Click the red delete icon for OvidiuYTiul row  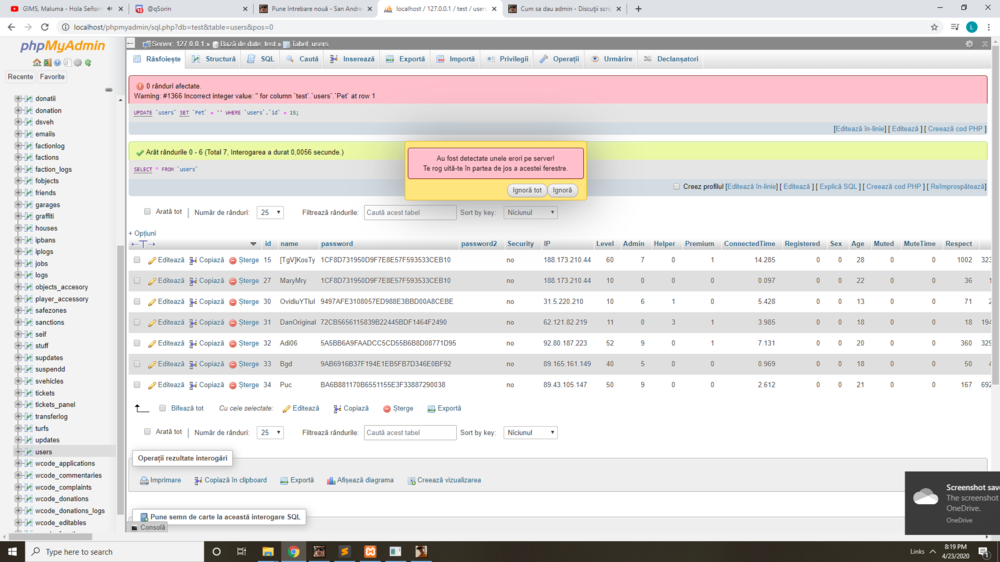[x=233, y=302]
